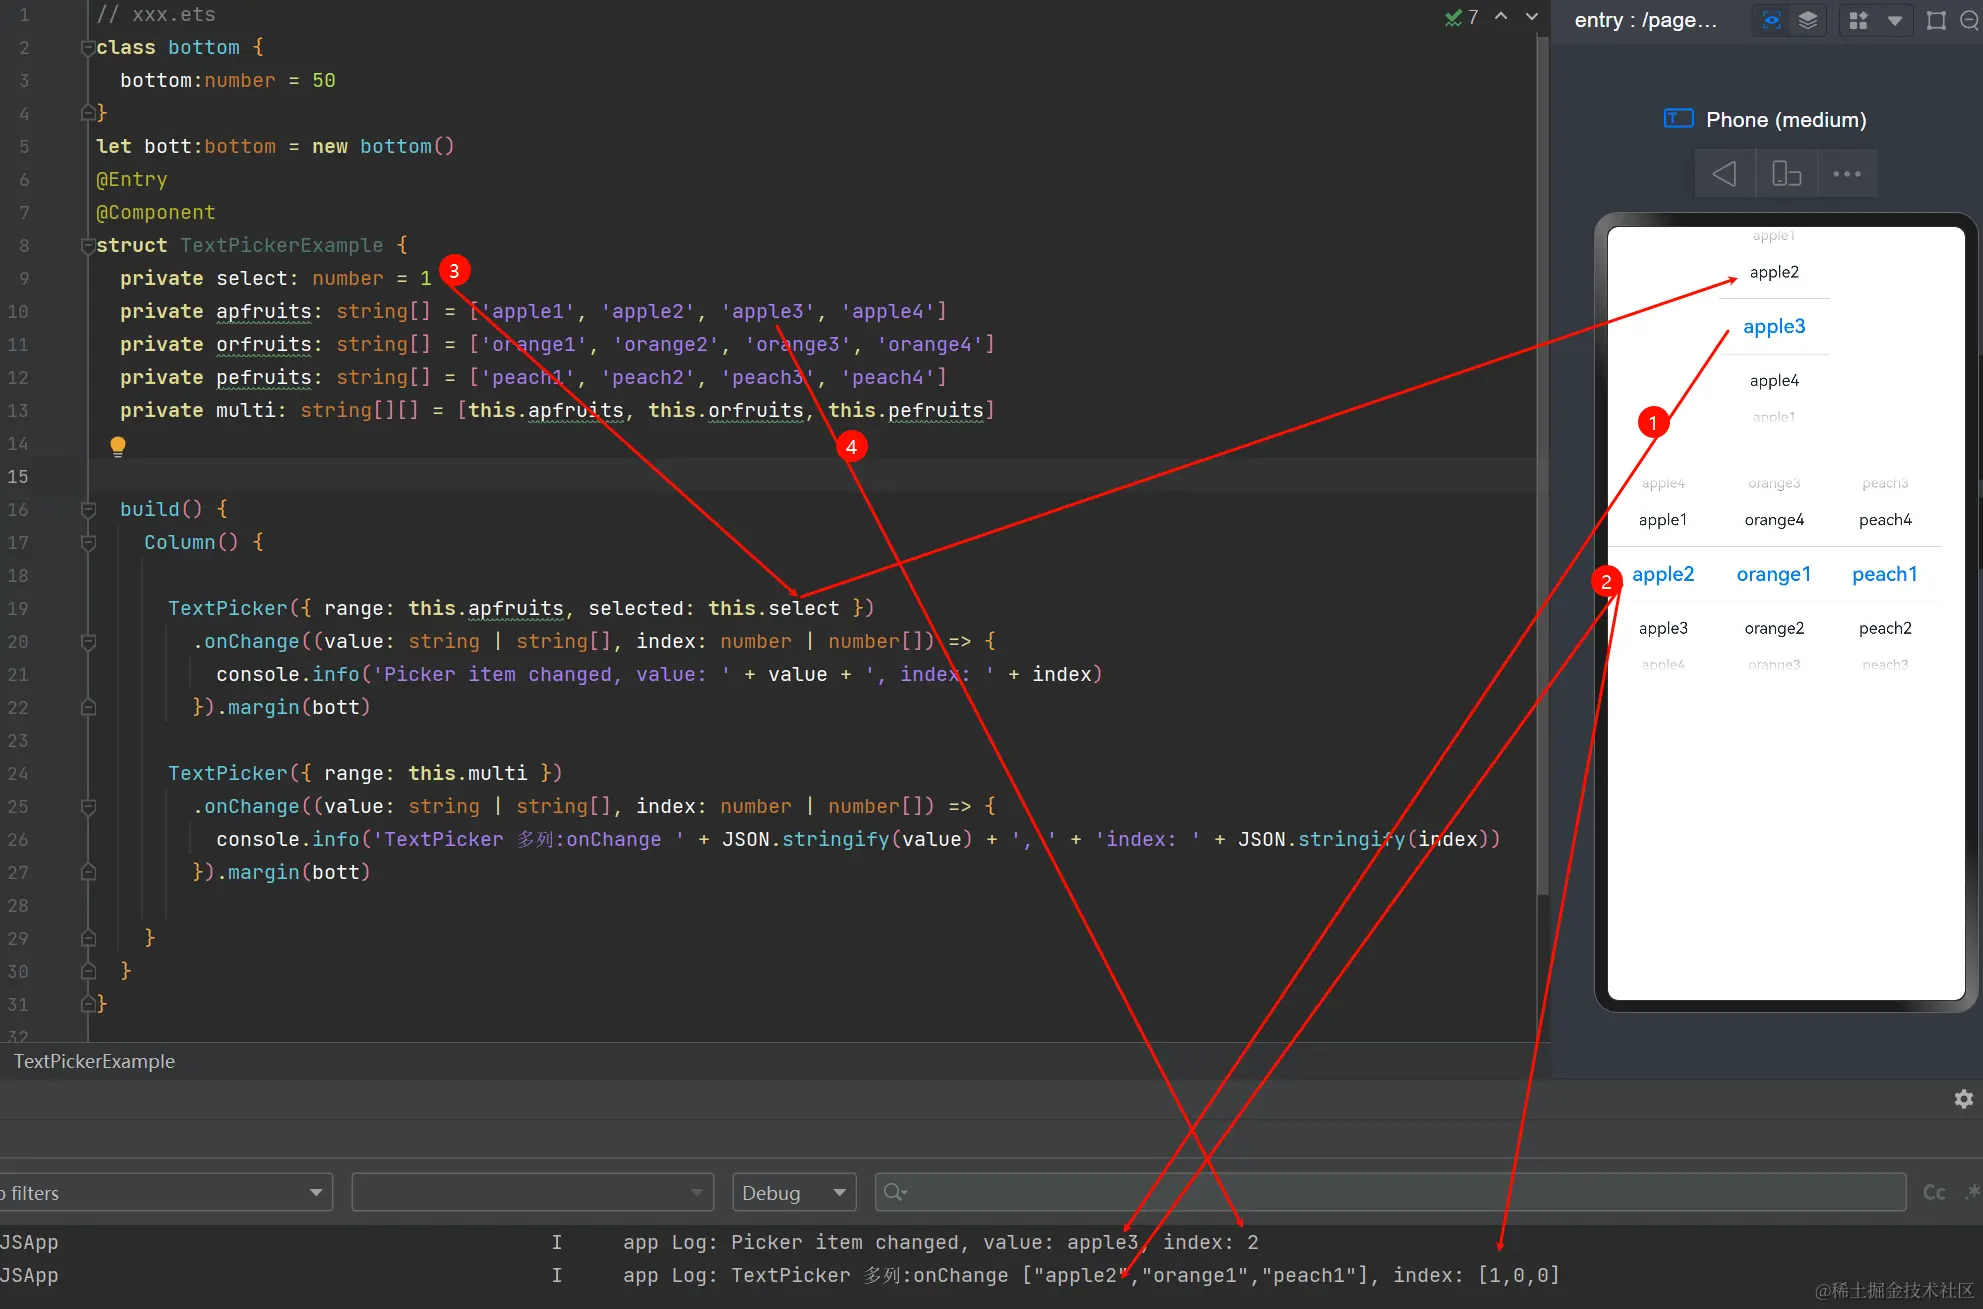This screenshot has height=1309, width=1983.
Task: Select apple1 in the multi-column picker
Action: coord(1663,519)
